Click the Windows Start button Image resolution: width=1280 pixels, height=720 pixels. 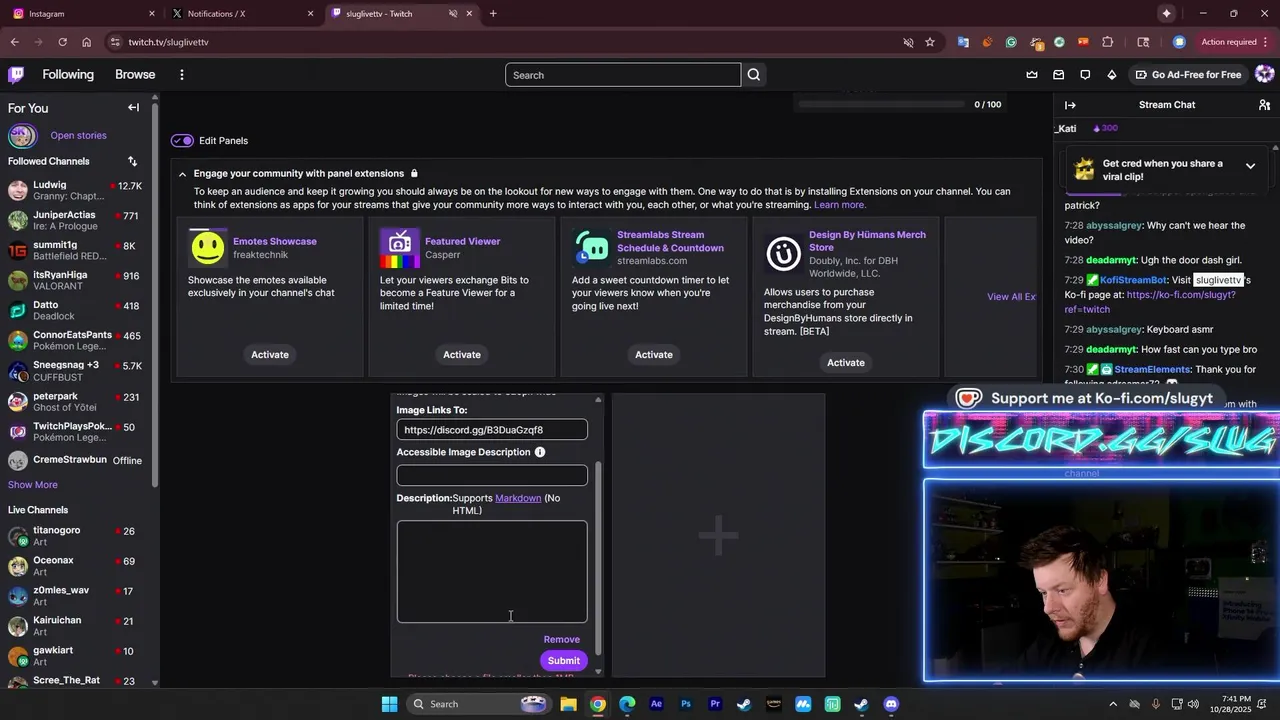coord(389,704)
